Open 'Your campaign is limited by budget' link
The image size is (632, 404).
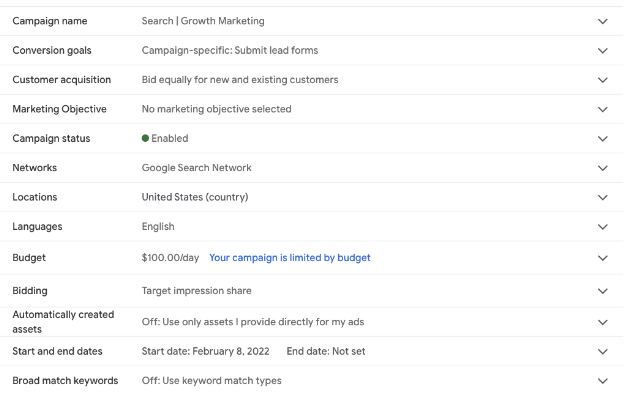289,258
